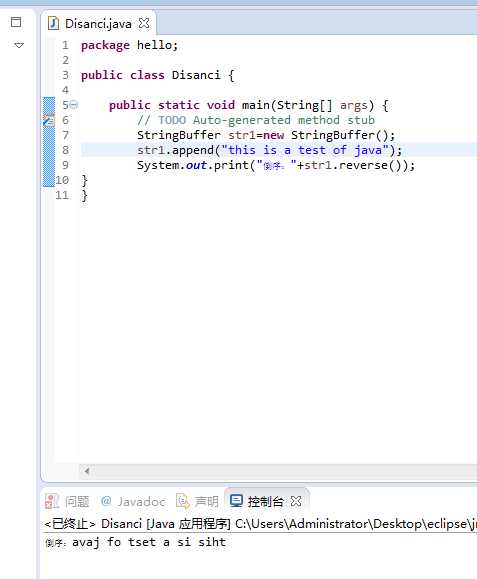
Task: Click the horizontal scrollbar left arrow in editor
Action: (87, 471)
